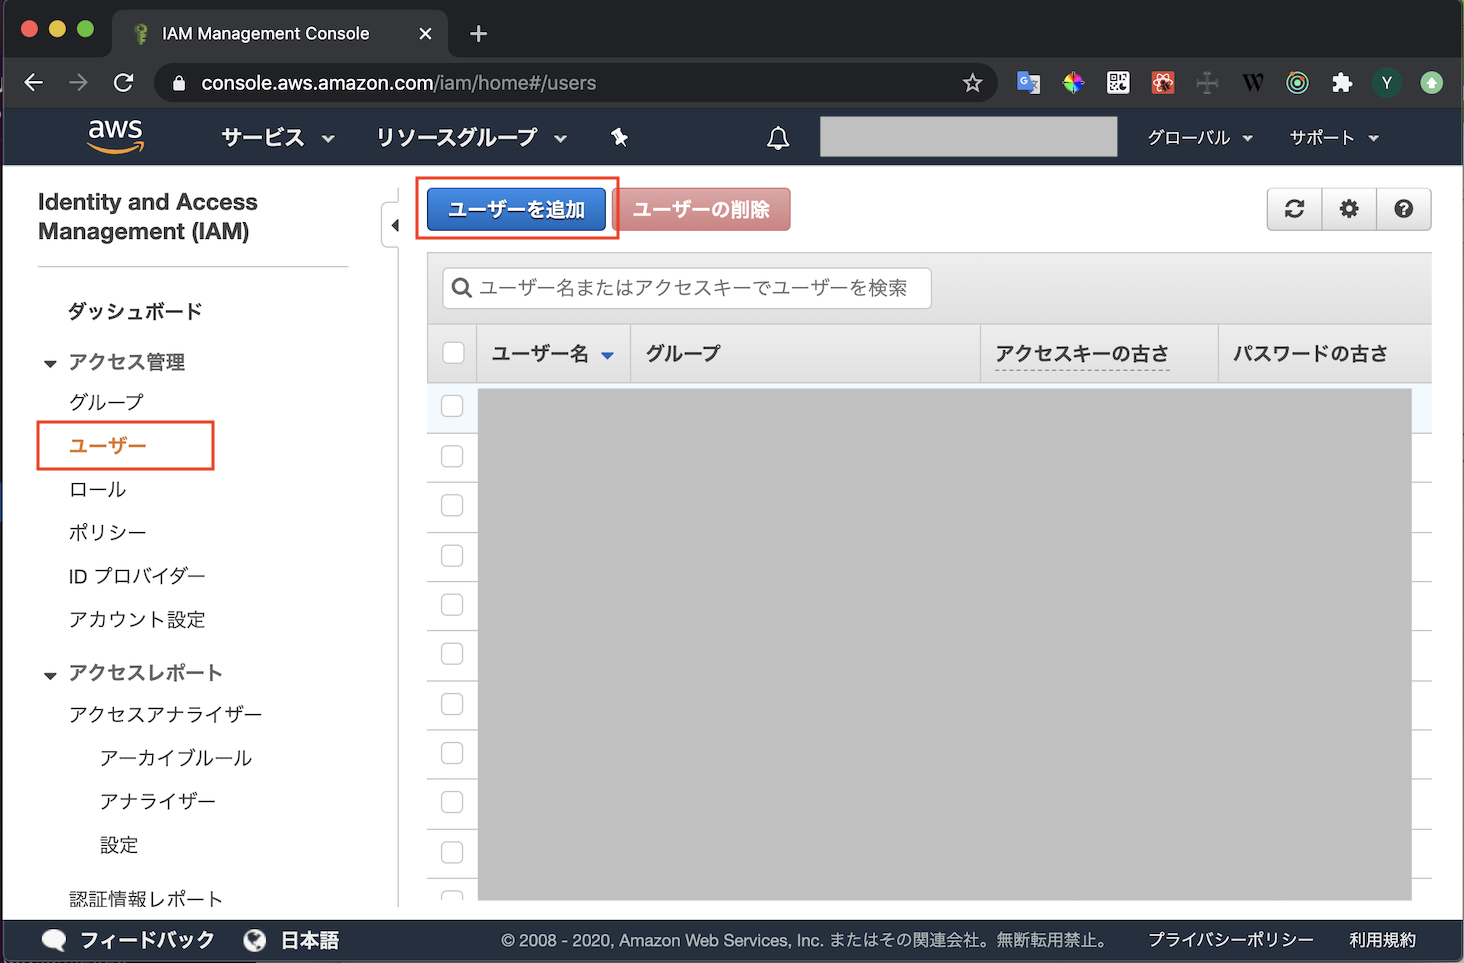Click the ユーザーの削除 button

[701, 209]
